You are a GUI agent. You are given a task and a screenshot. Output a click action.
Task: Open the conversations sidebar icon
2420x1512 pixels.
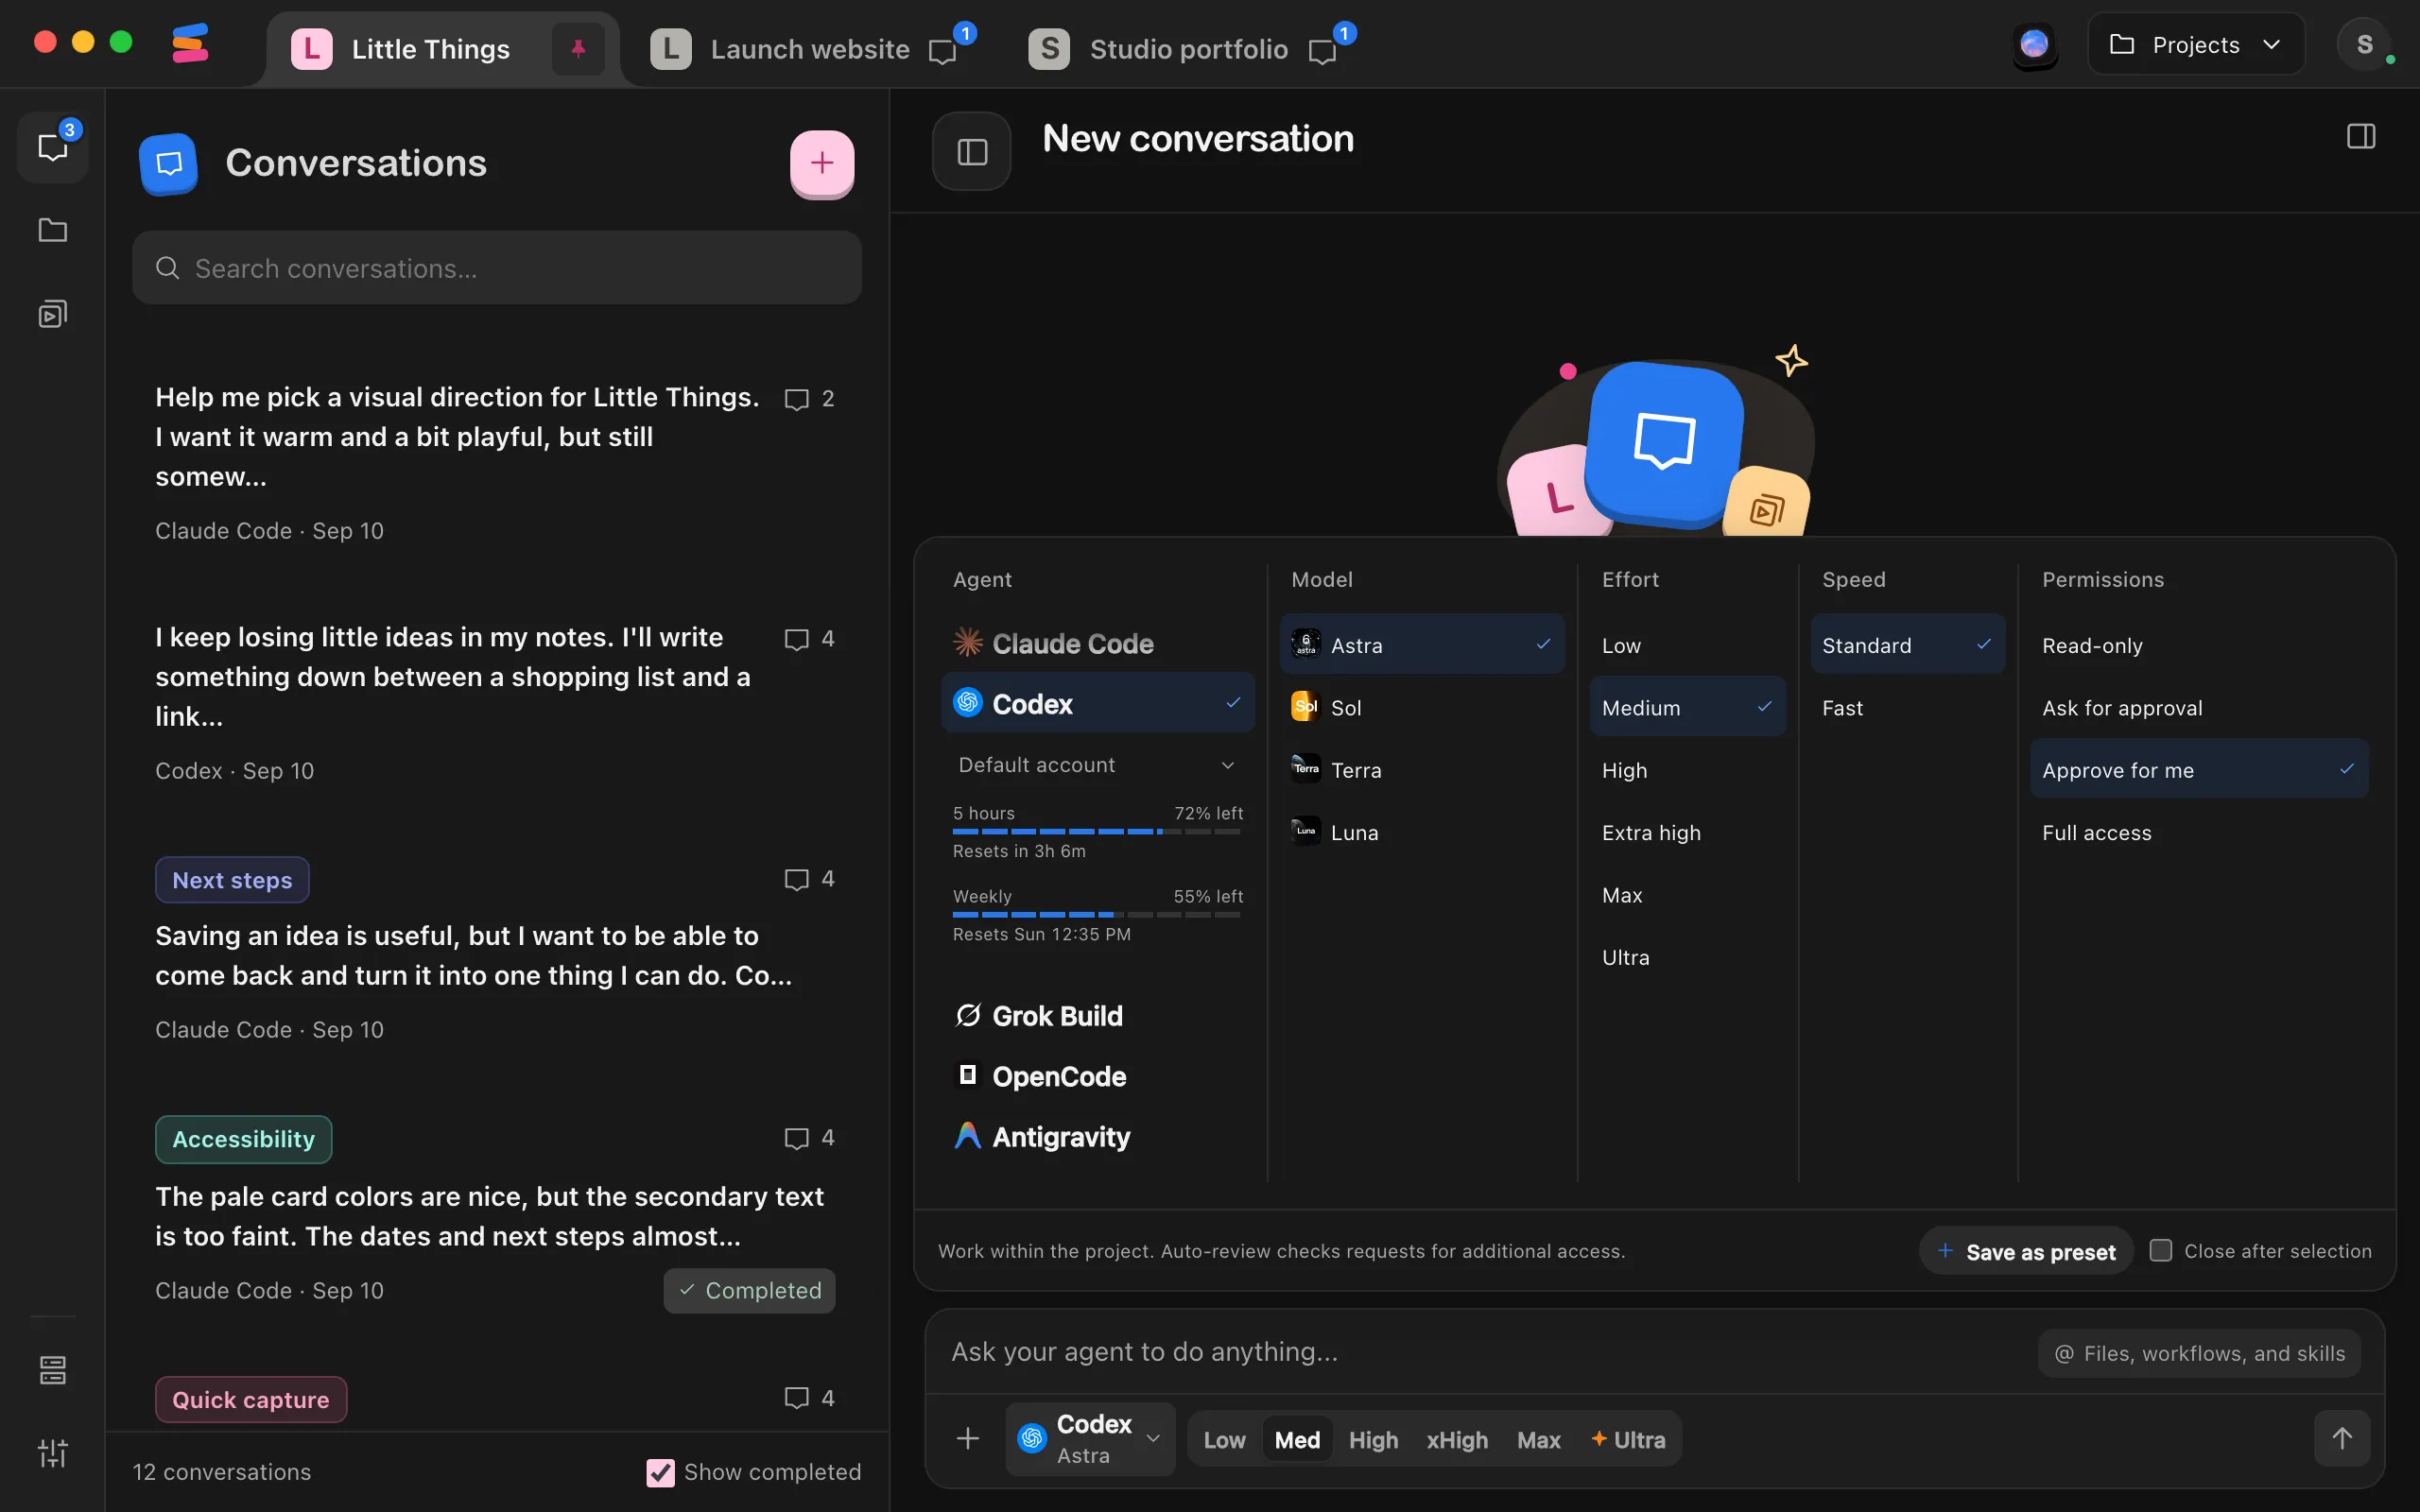pyautogui.click(x=53, y=148)
